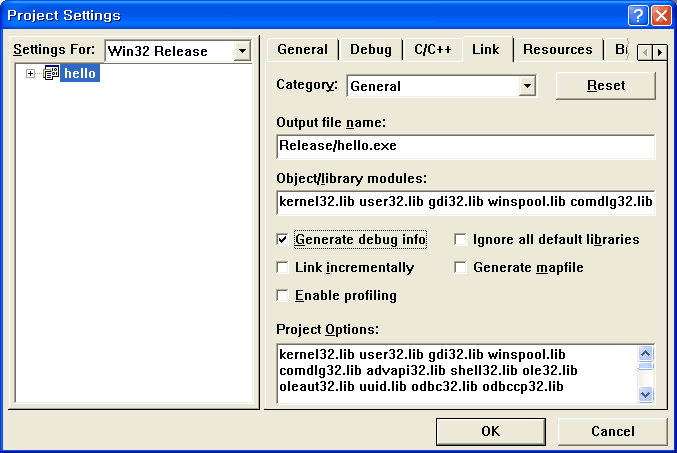
Task: Click the Output file name field
Action: point(465,147)
